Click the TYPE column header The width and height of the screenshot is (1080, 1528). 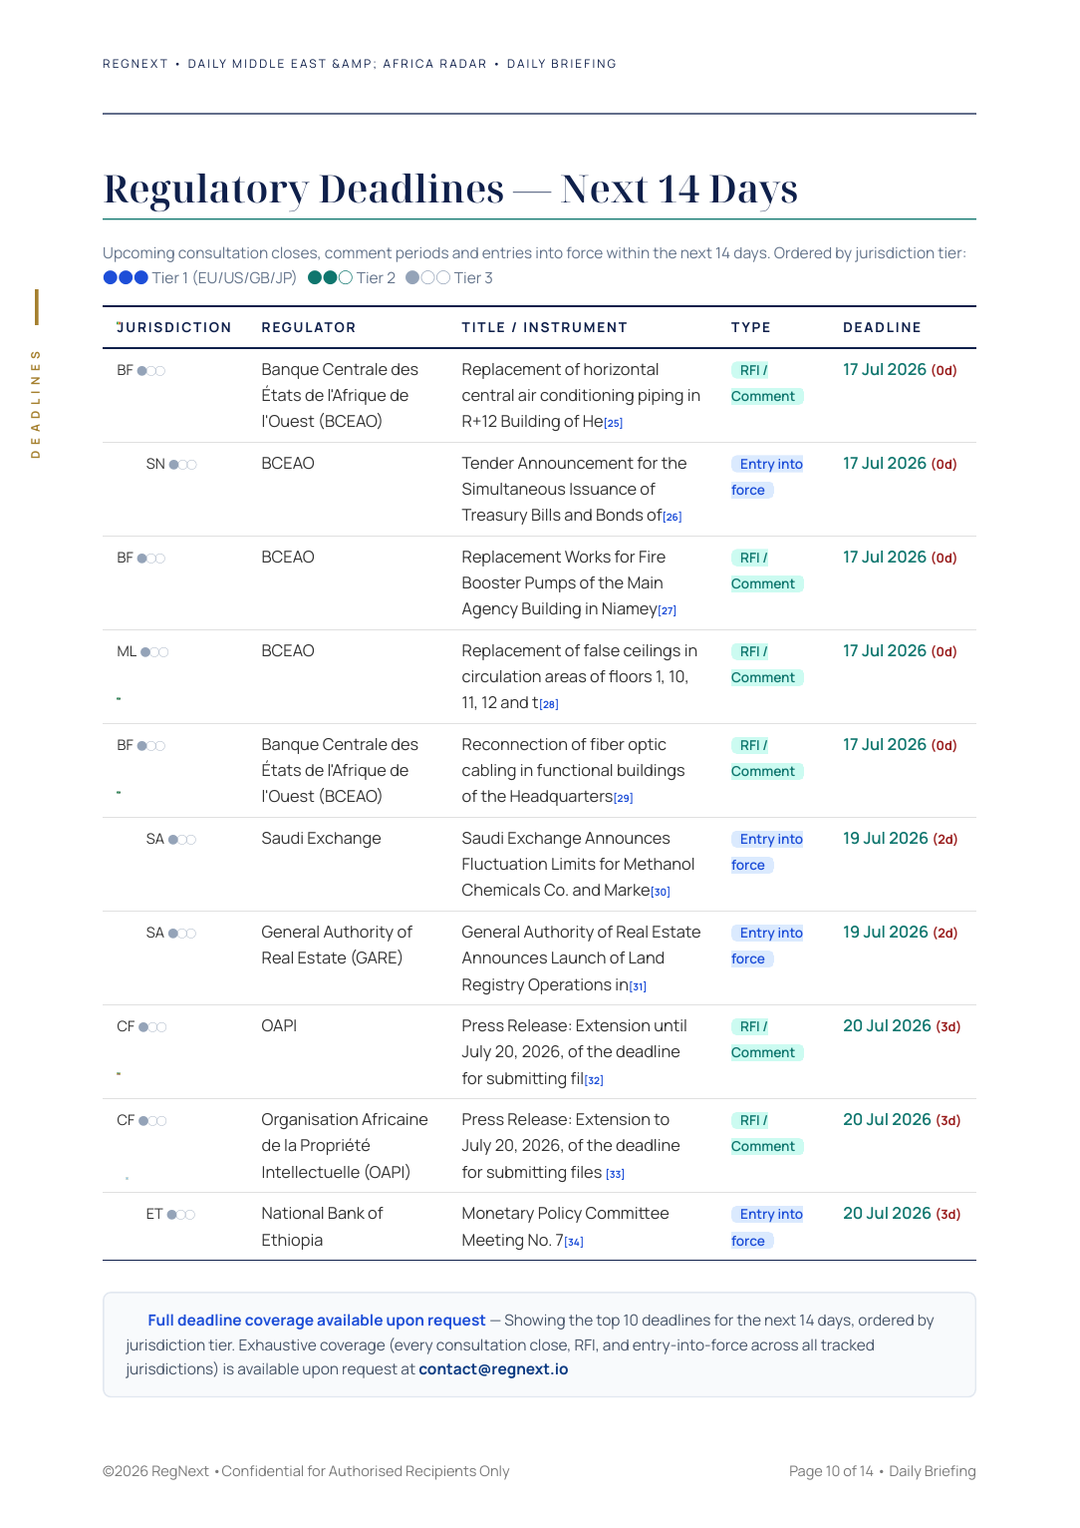tap(750, 327)
